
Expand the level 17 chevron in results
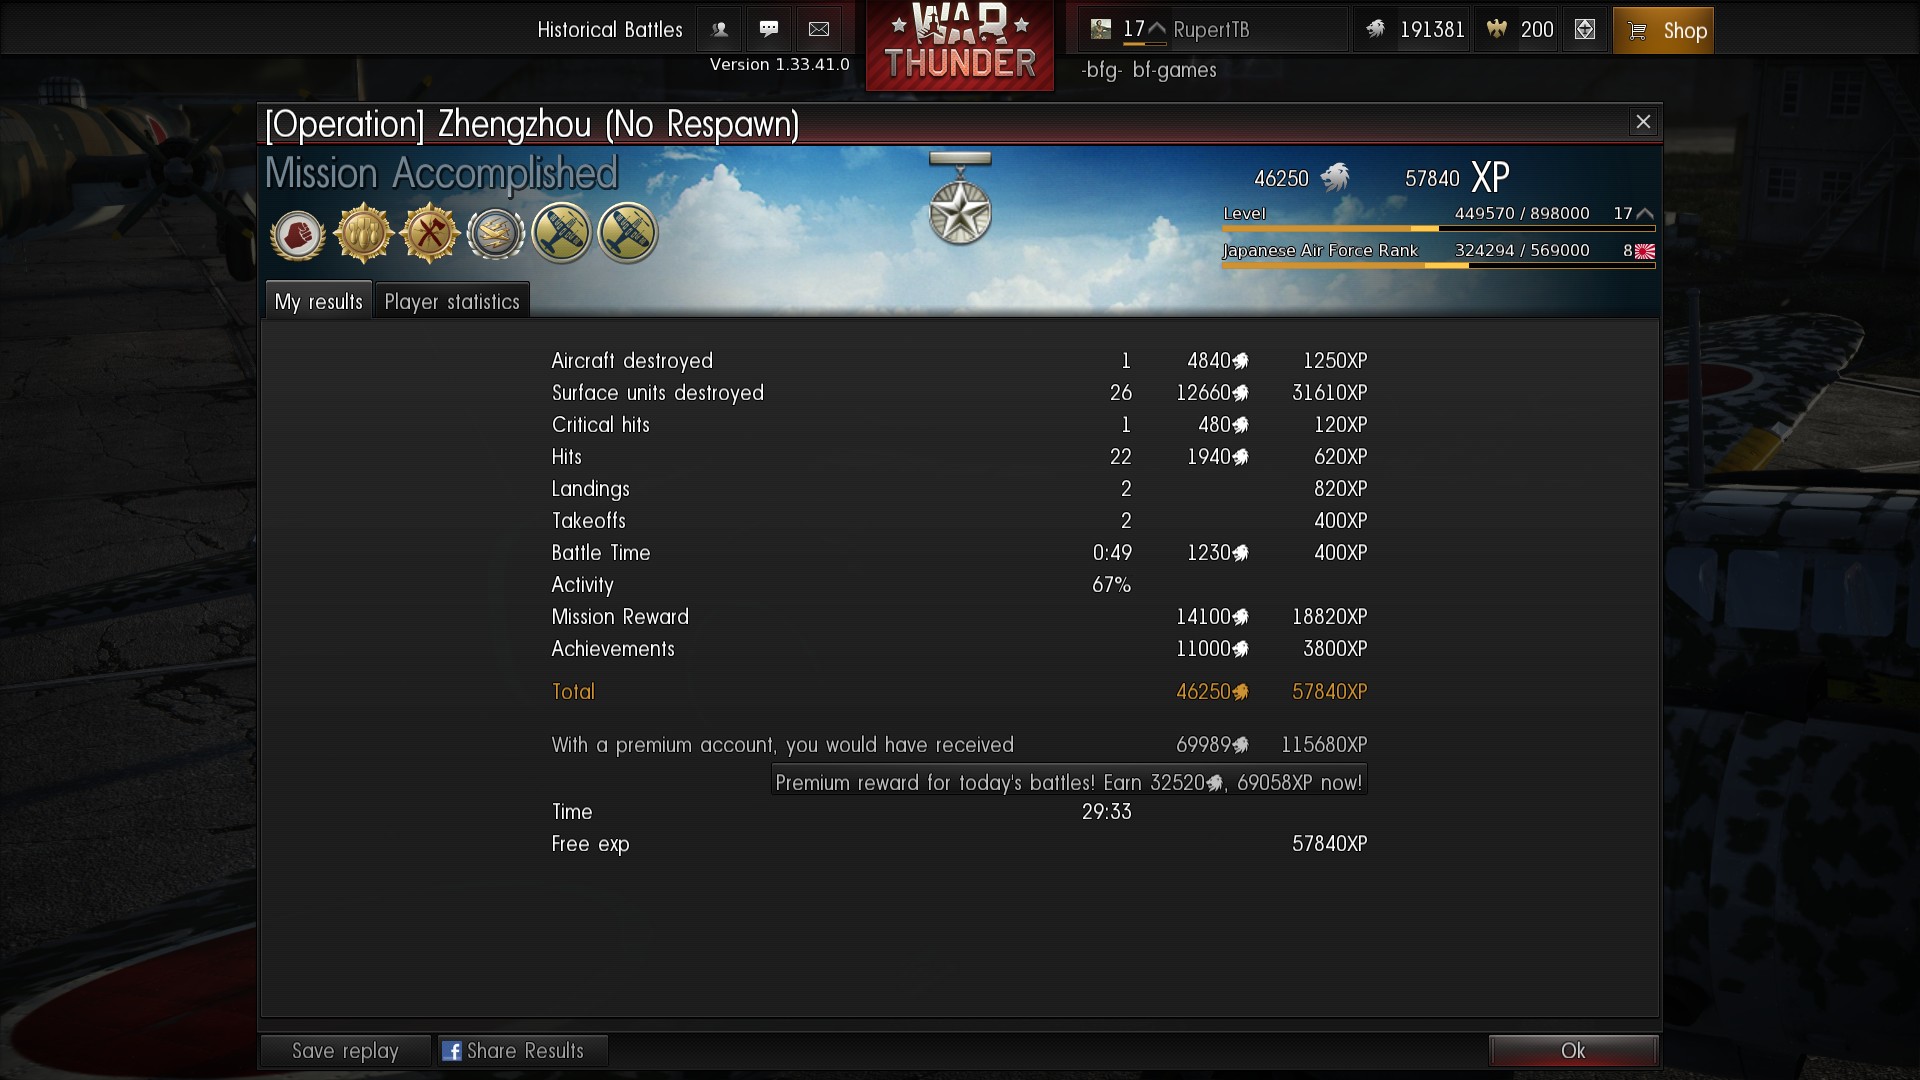point(1645,213)
